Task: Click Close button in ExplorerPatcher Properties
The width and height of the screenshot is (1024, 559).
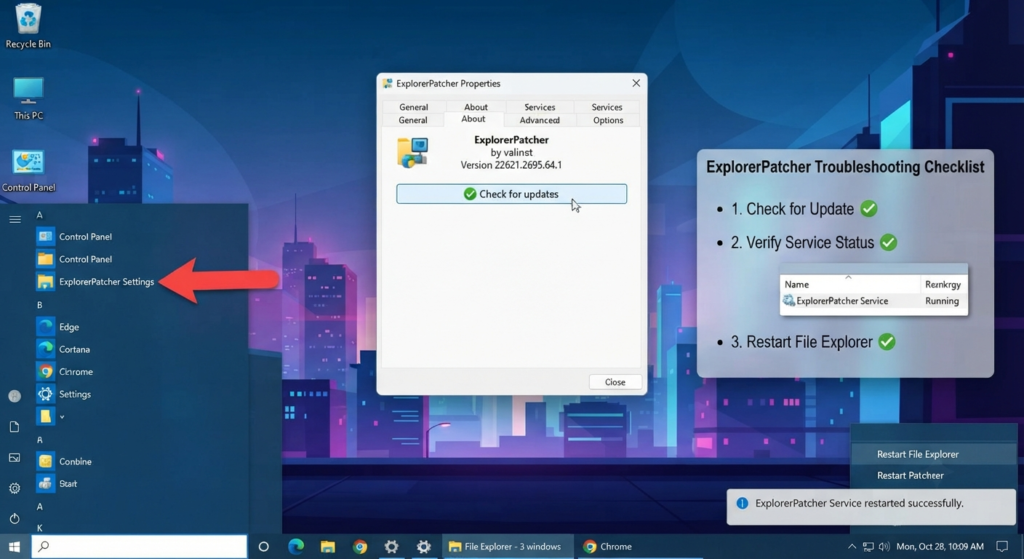Action: pyautogui.click(x=615, y=382)
